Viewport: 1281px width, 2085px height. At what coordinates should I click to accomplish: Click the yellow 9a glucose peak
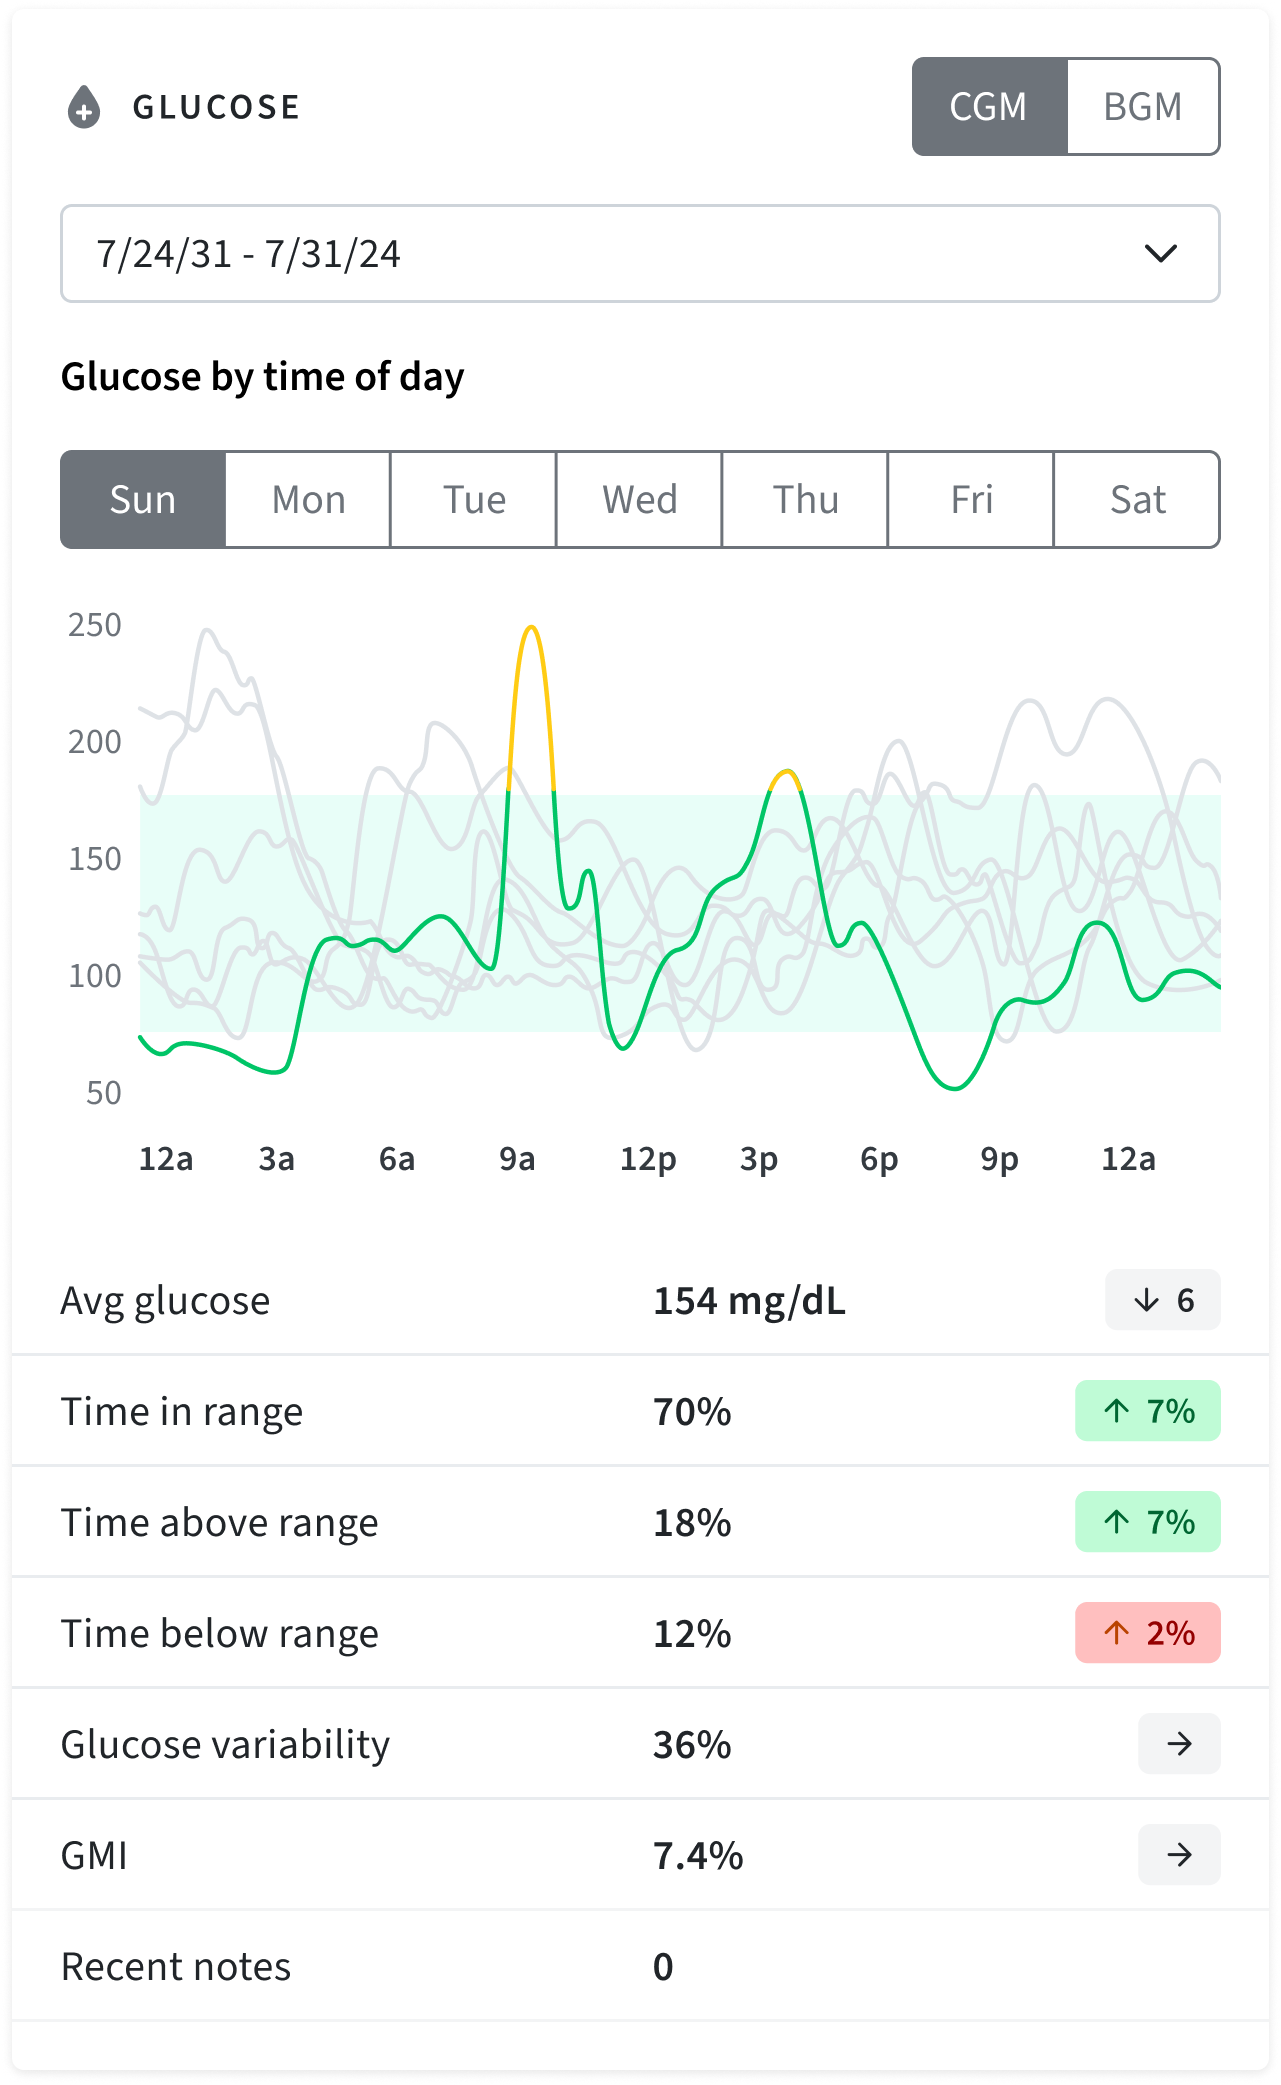[531, 629]
